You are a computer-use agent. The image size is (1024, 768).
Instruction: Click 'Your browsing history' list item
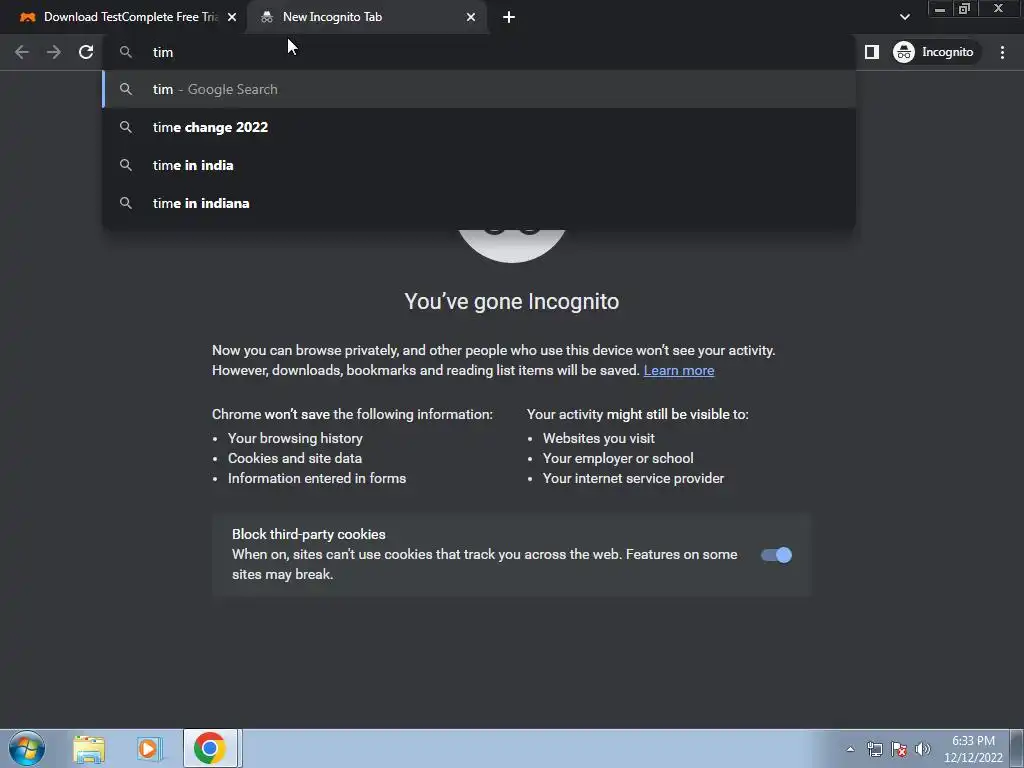coord(295,438)
